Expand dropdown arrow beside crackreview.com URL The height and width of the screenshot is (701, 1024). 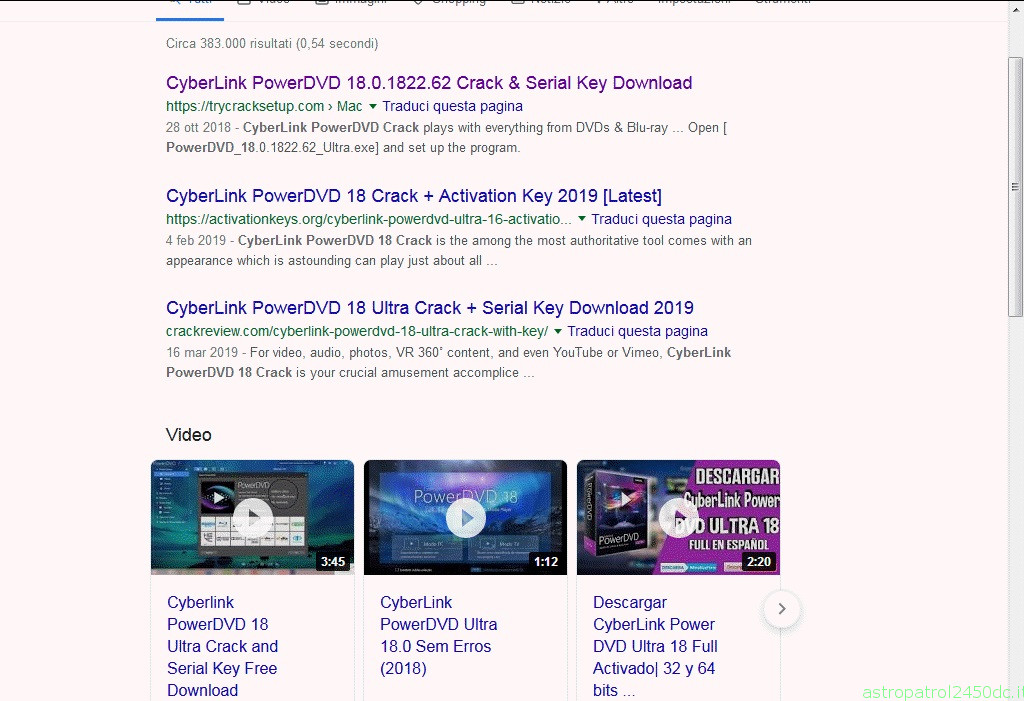(558, 331)
